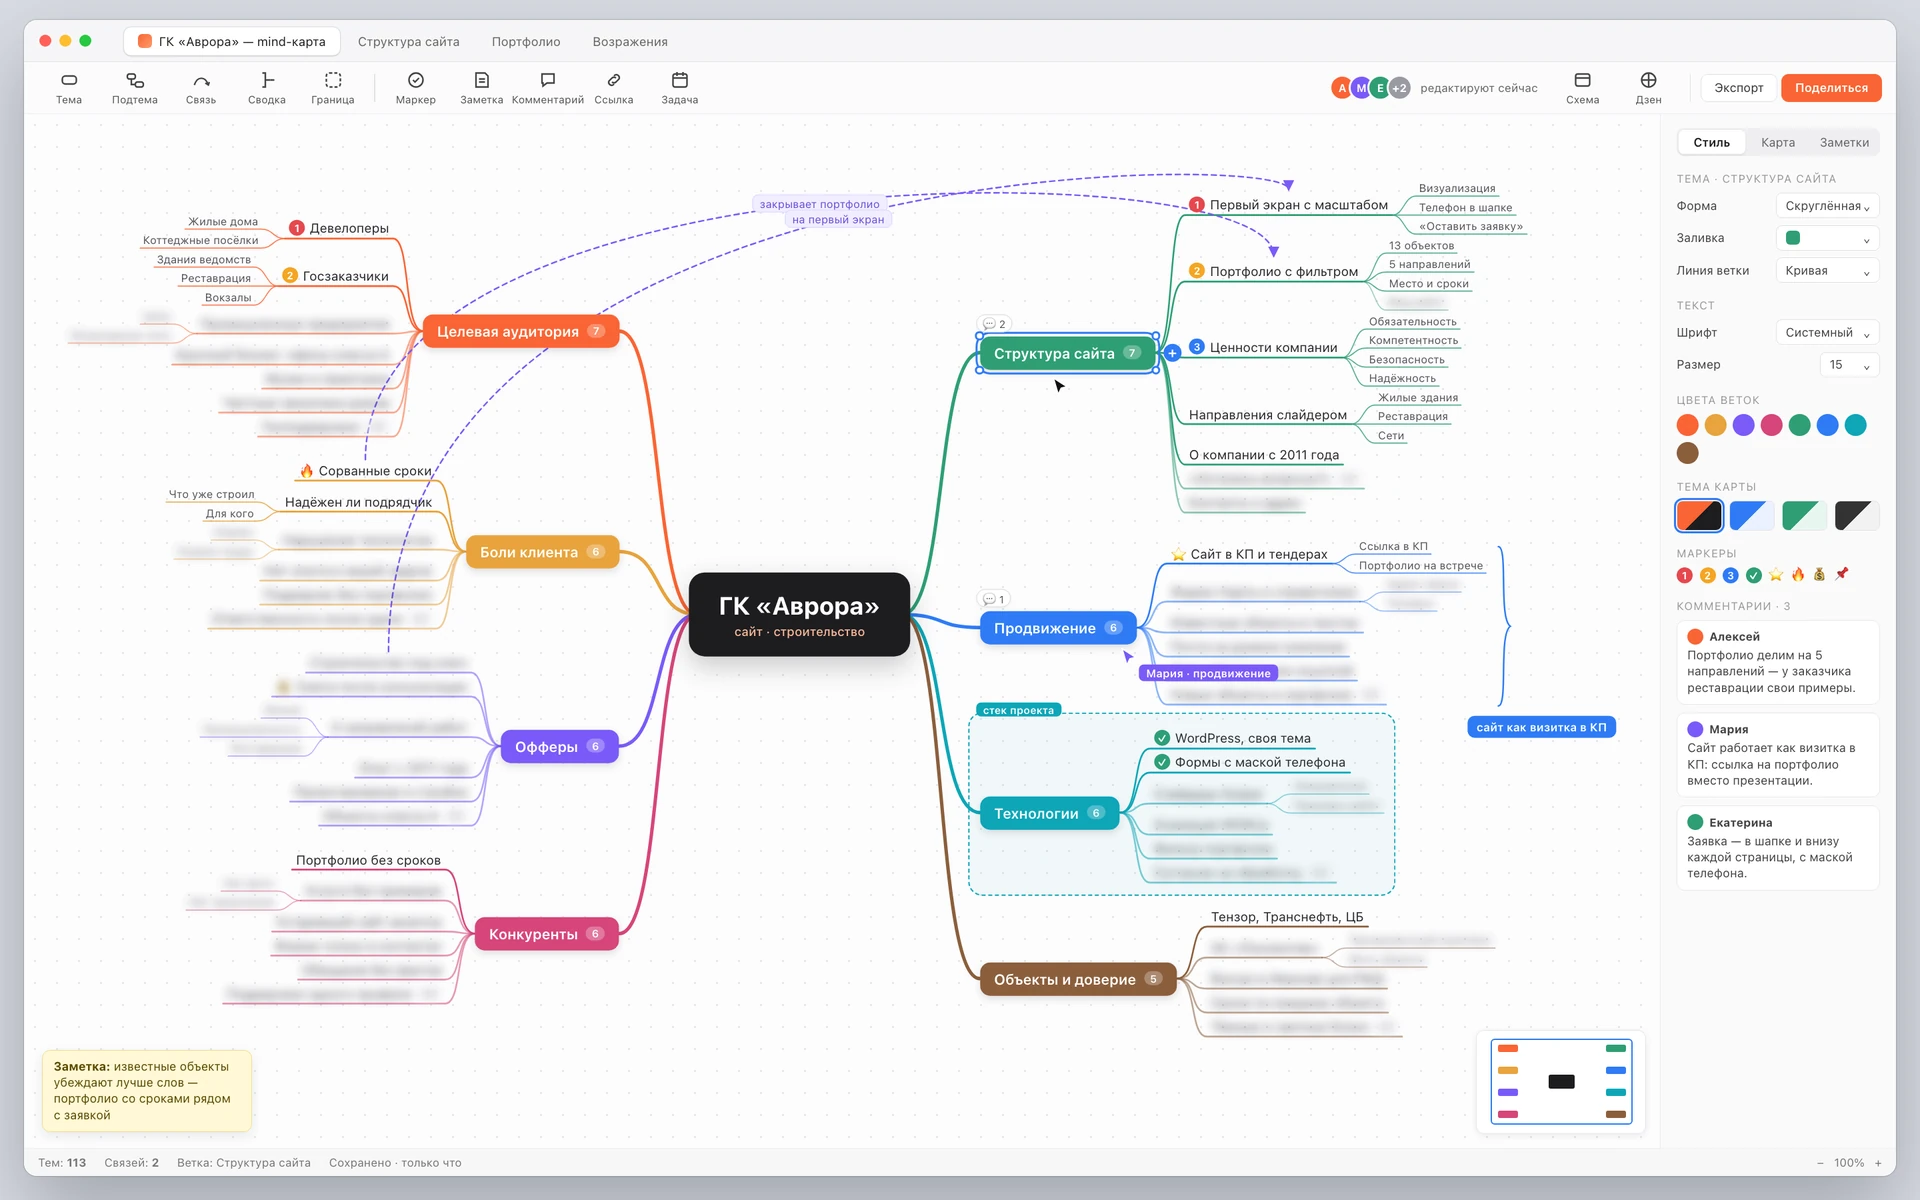The width and height of the screenshot is (1920, 1200).
Task: Select the green checkmark marker in Маркеры
Action: 1753,575
